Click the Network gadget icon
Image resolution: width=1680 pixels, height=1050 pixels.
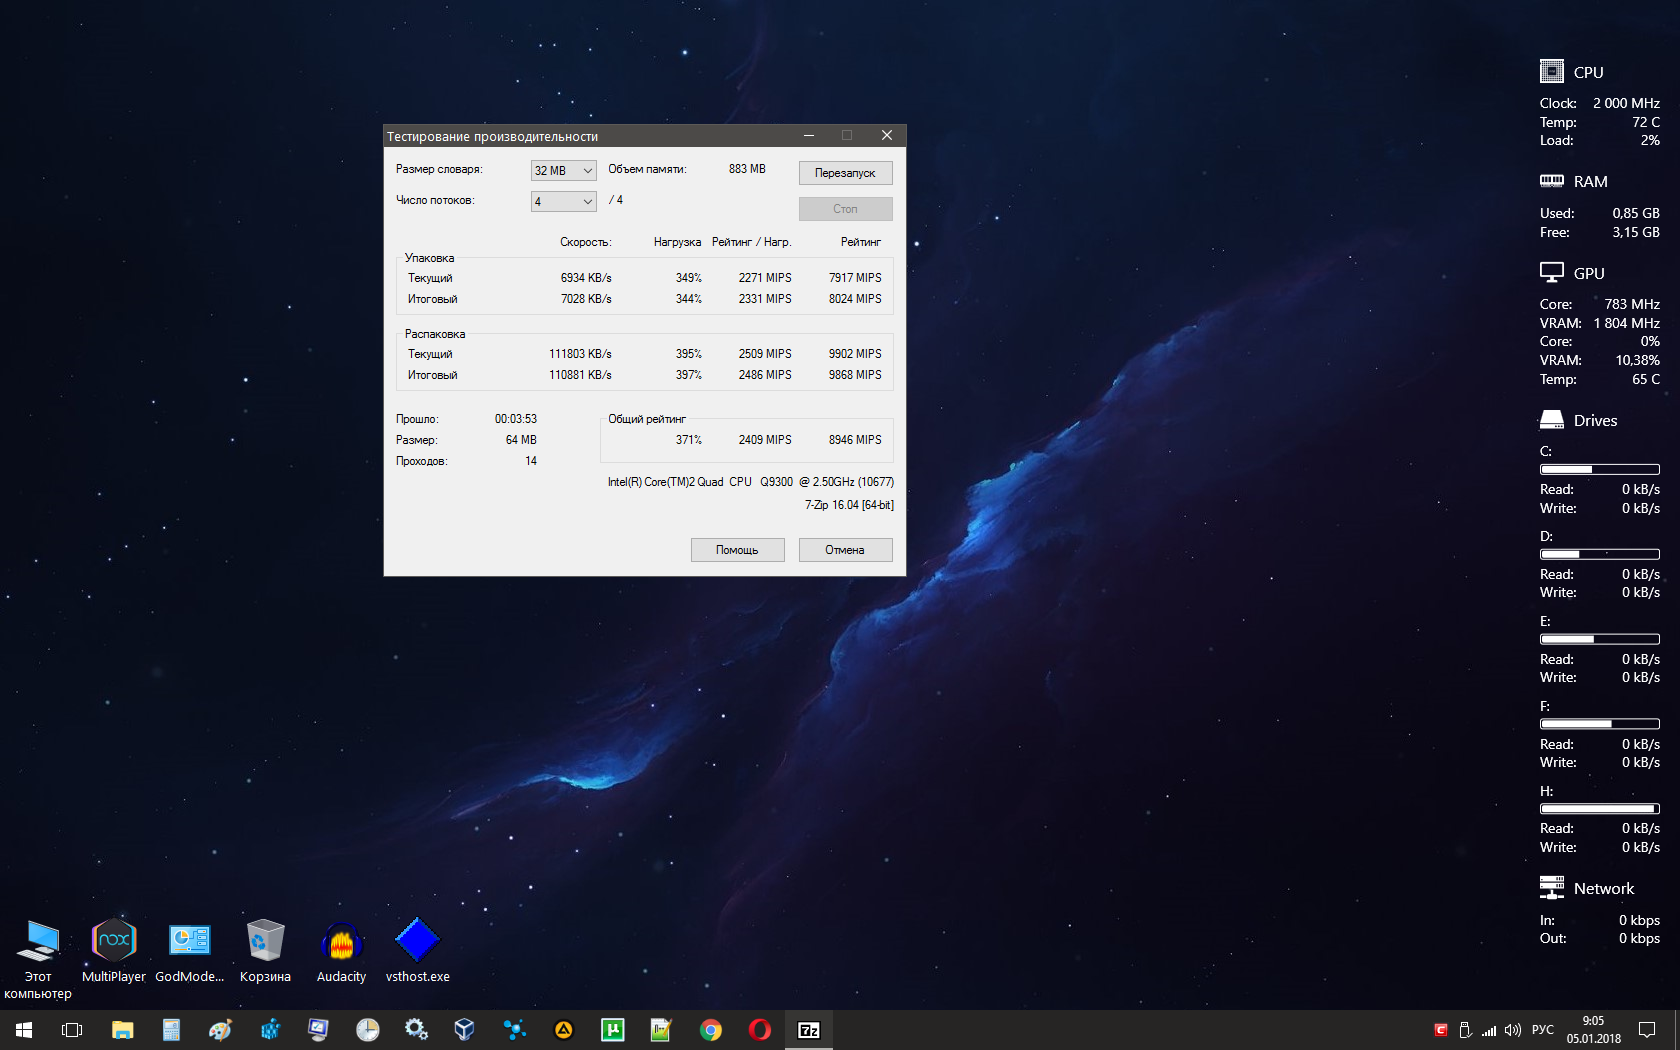pos(1552,887)
